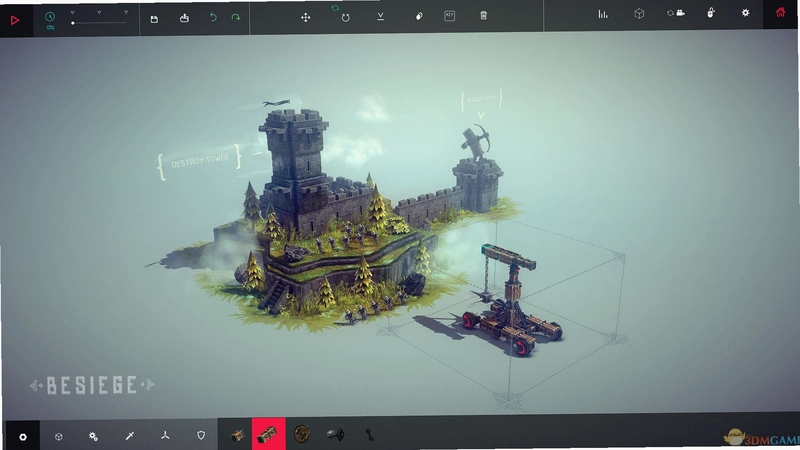Open the shield armour category tab
Screen dimensions: 800x450
click(x=201, y=435)
